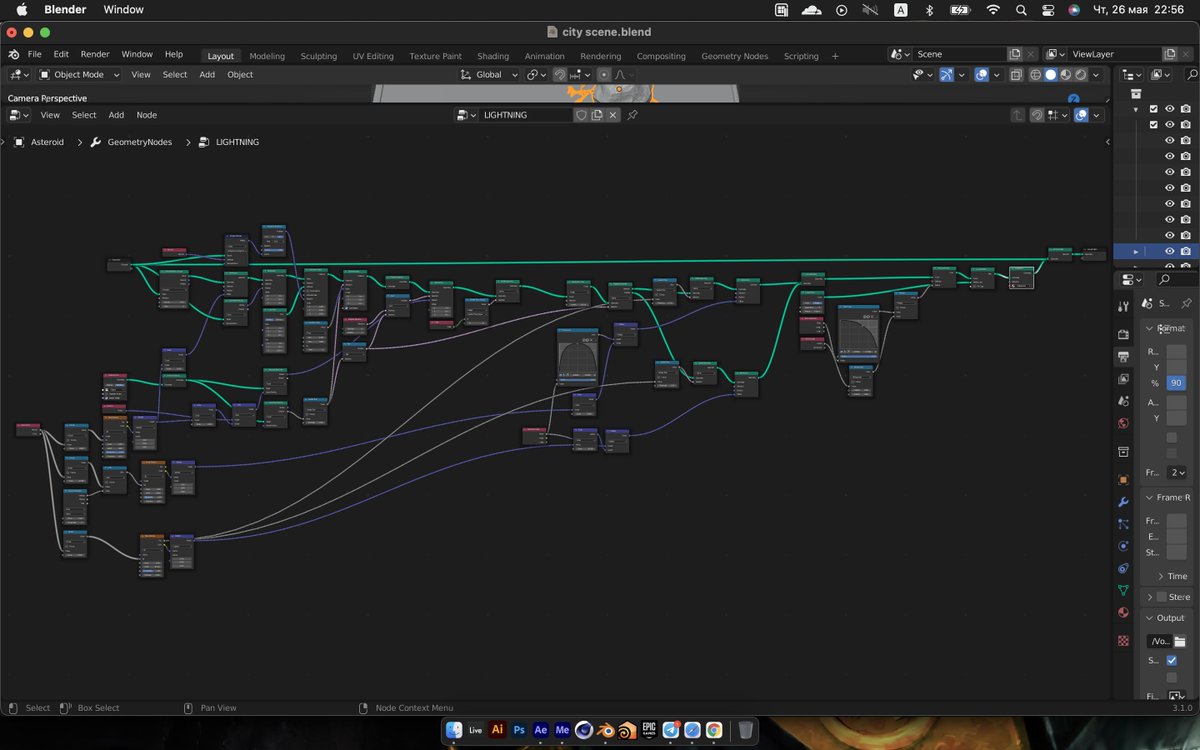Open the Render properties tab icon
This screenshot has width=1200, height=750.
point(1123,334)
